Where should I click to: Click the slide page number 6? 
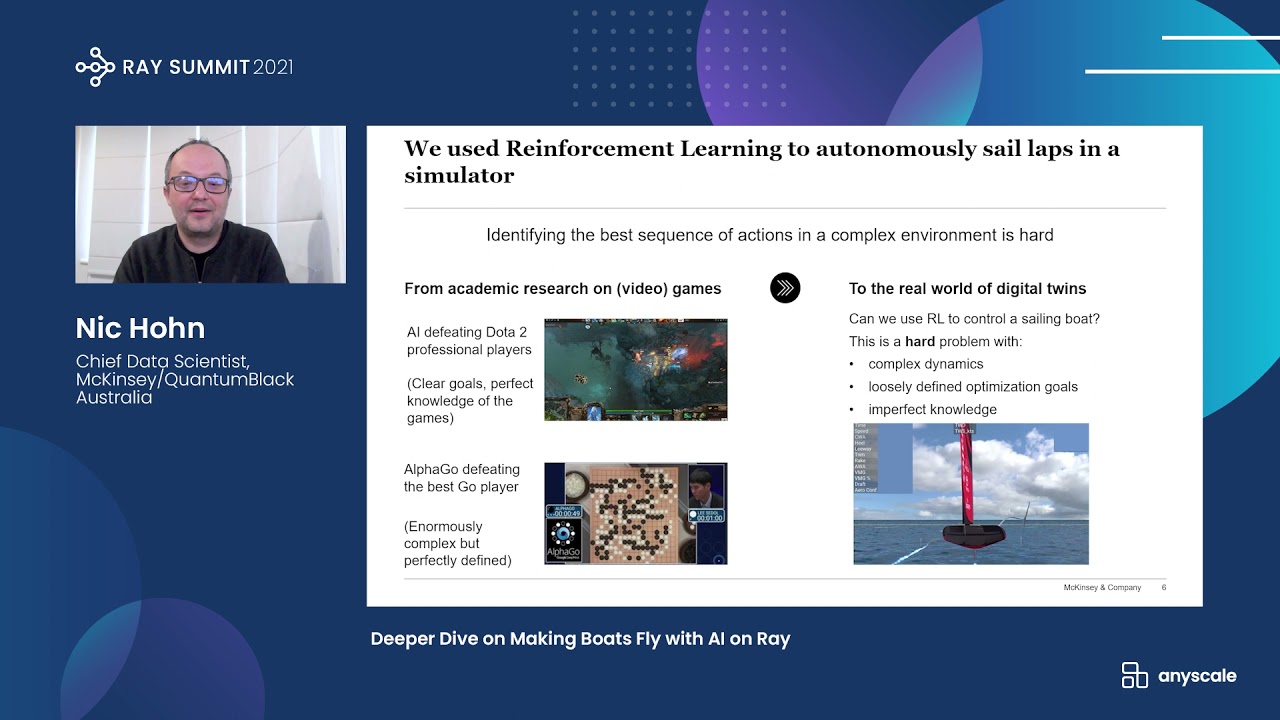(x=1164, y=587)
